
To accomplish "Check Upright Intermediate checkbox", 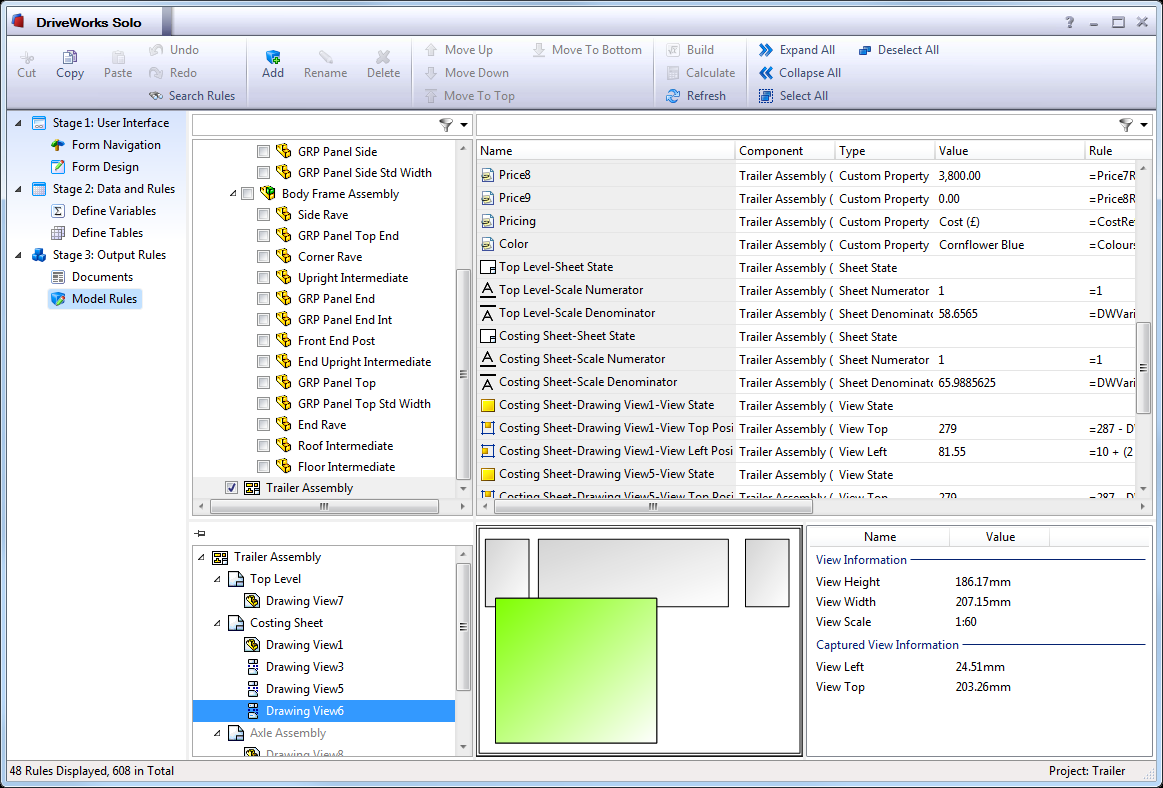I will pyautogui.click(x=263, y=278).
